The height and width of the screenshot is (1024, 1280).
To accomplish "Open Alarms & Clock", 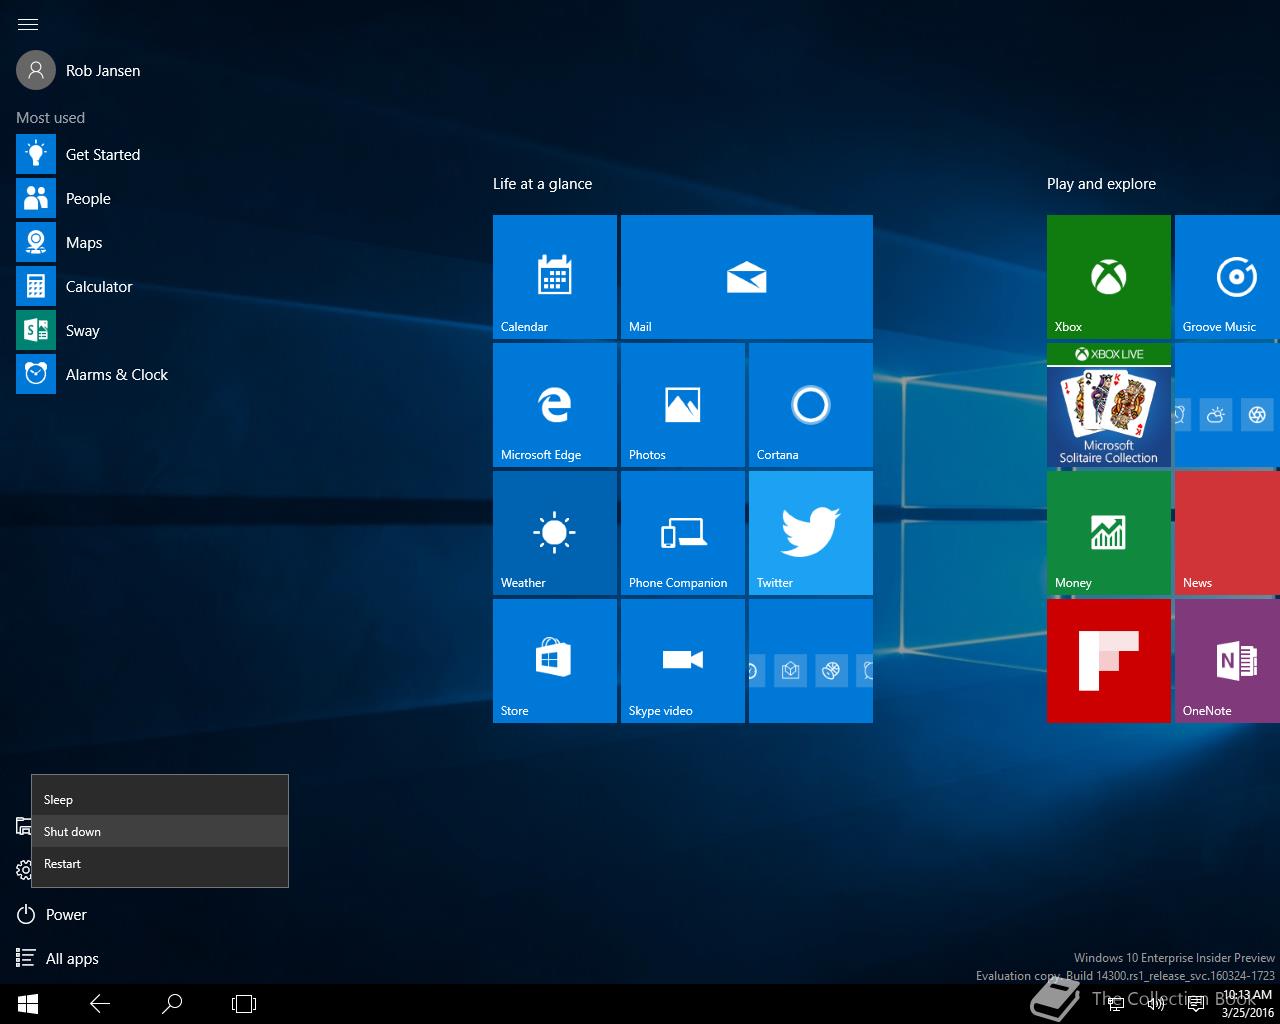I will [93, 374].
